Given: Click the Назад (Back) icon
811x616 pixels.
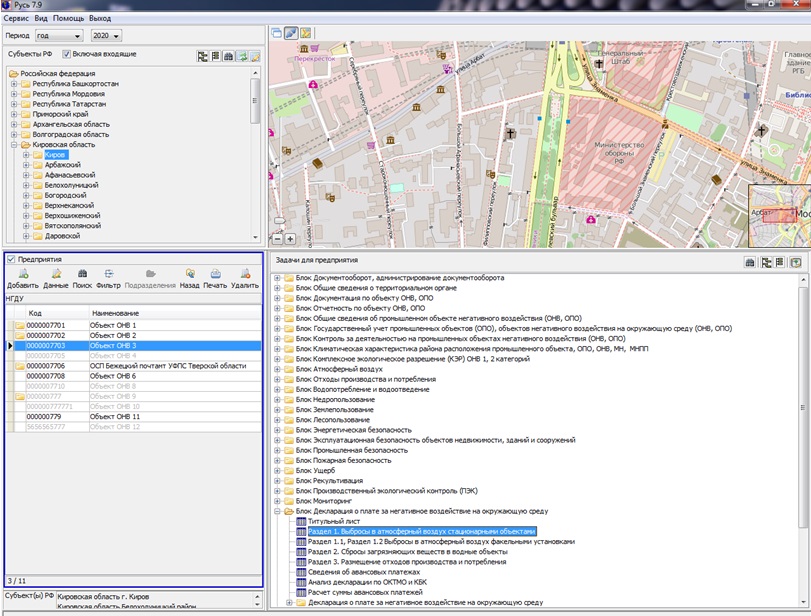Looking at the screenshot, I should point(189,274).
